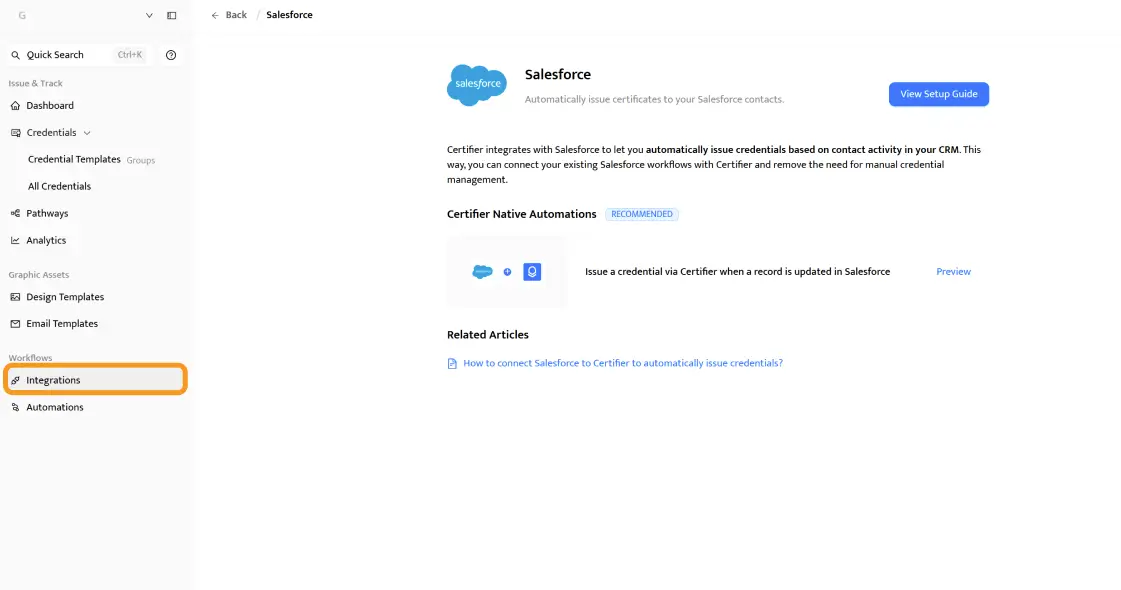Click the document icon beside related article
Screen dimensions: 1121x590
452,363
